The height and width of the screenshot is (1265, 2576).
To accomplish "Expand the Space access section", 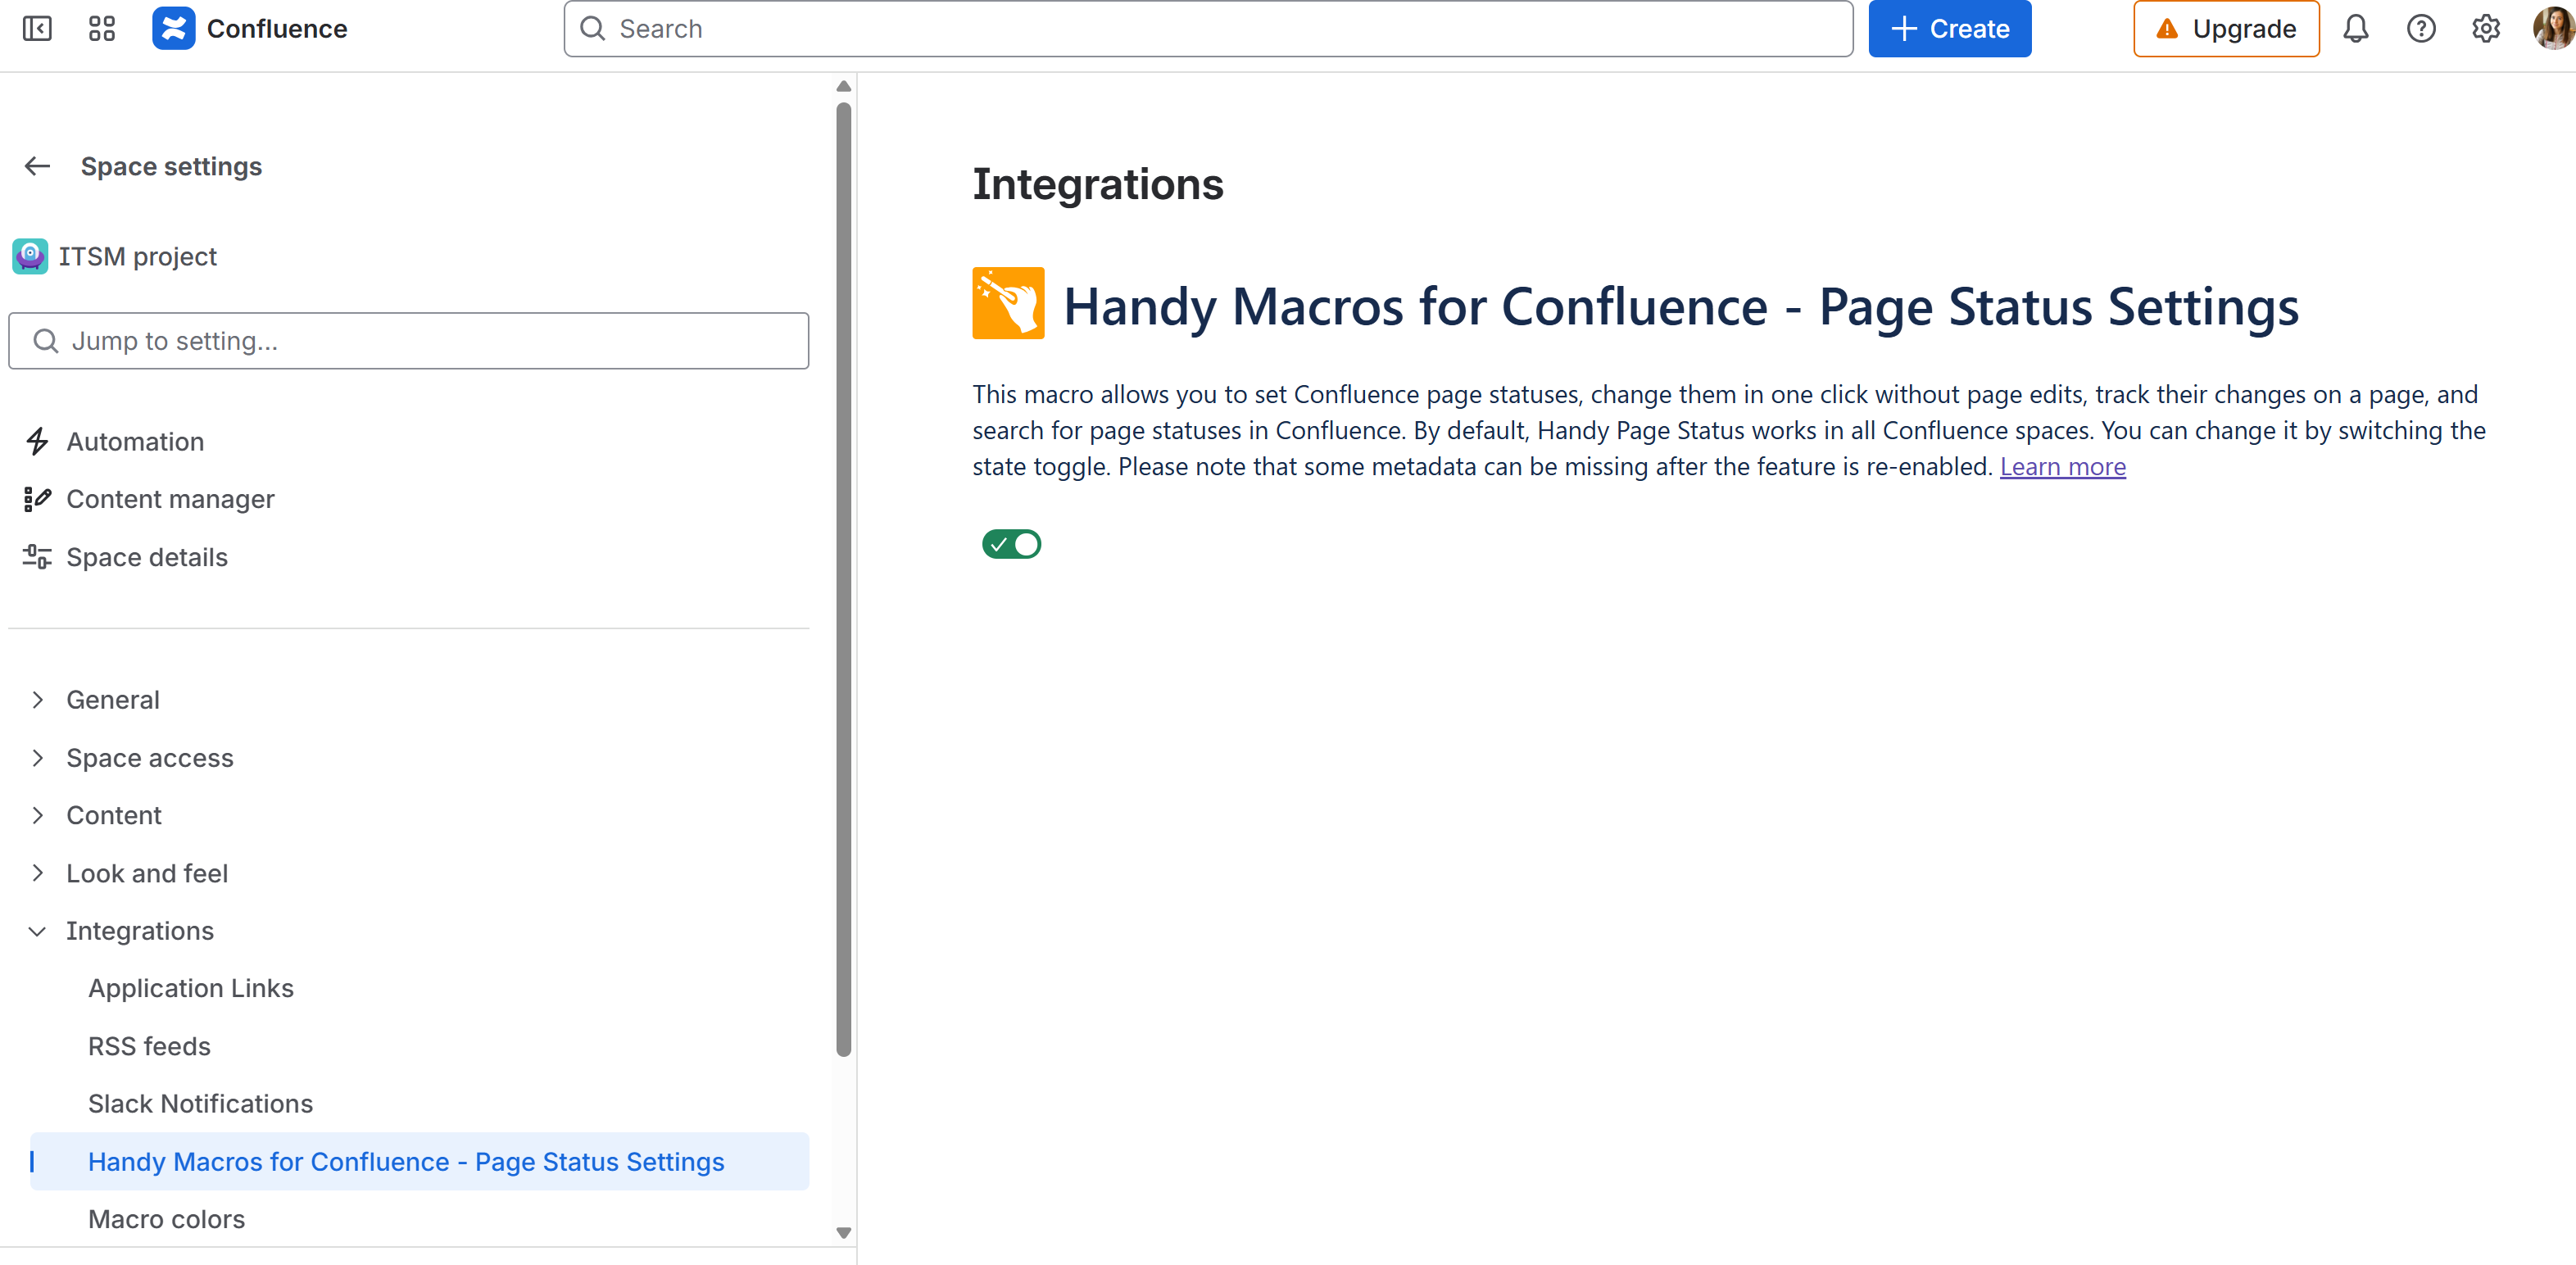I will pyautogui.click(x=37, y=758).
